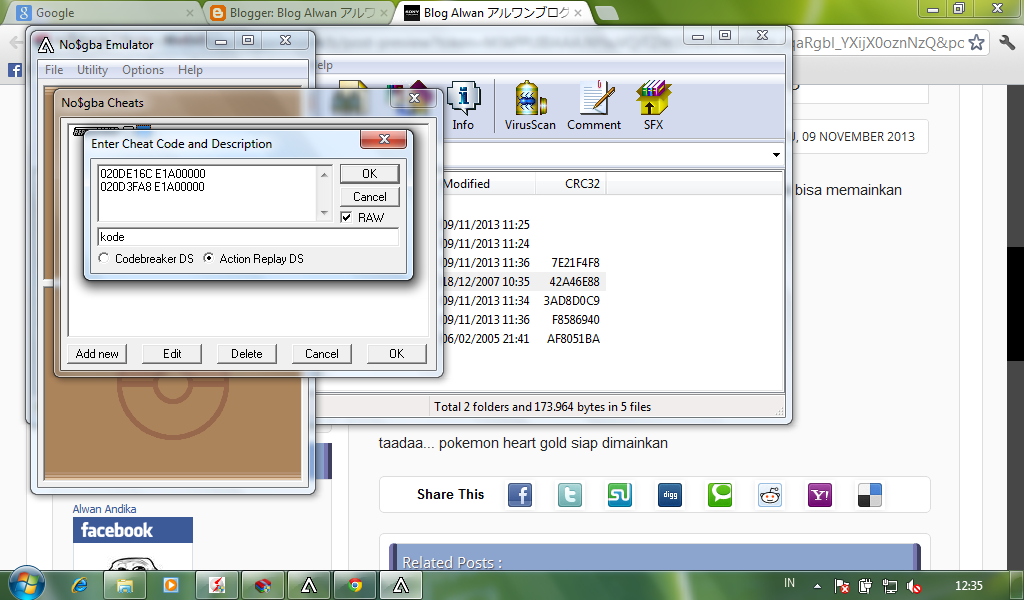Expand the WinRAR address bar dropdown
The height and width of the screenshot is (600, 1024).
(776, 155)
